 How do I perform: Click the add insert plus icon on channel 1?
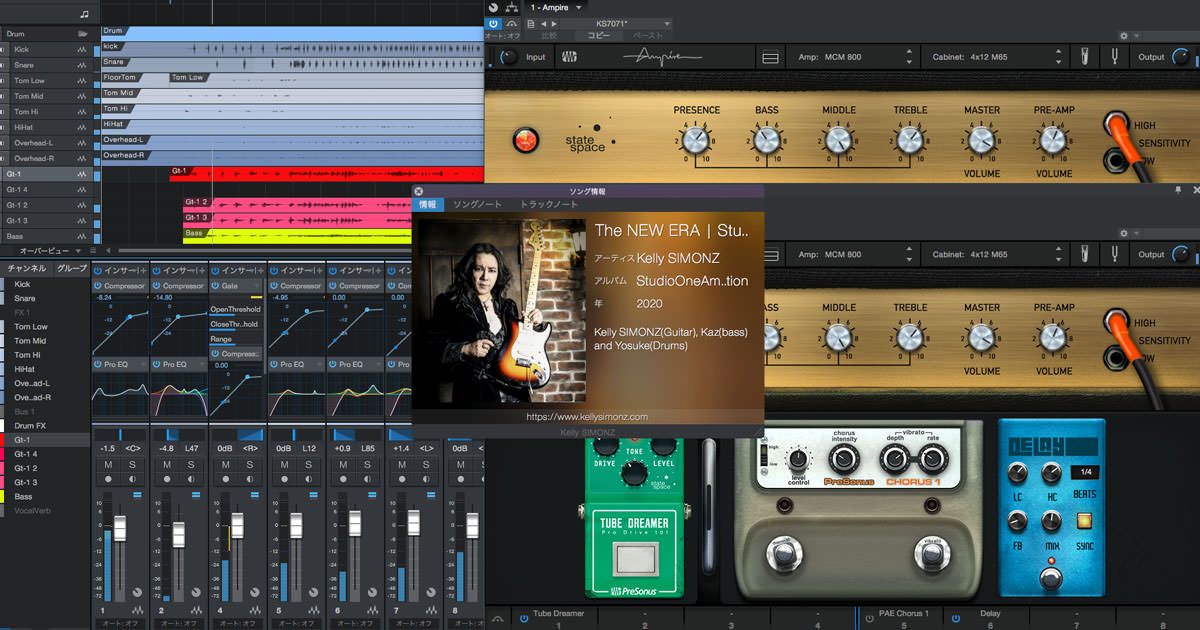(145, 270)
